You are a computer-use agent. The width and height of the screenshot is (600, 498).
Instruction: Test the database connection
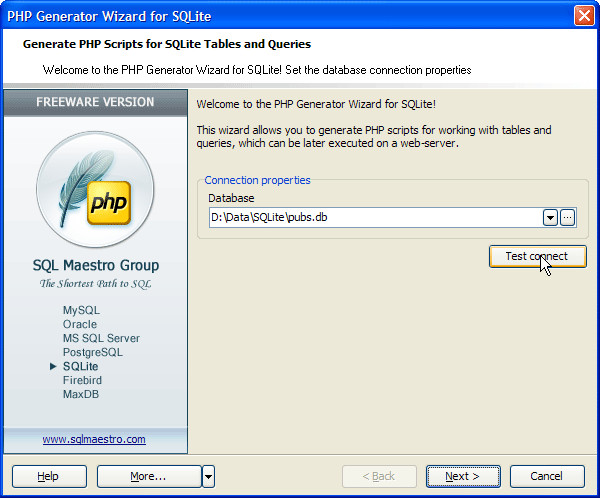[538, 256]
